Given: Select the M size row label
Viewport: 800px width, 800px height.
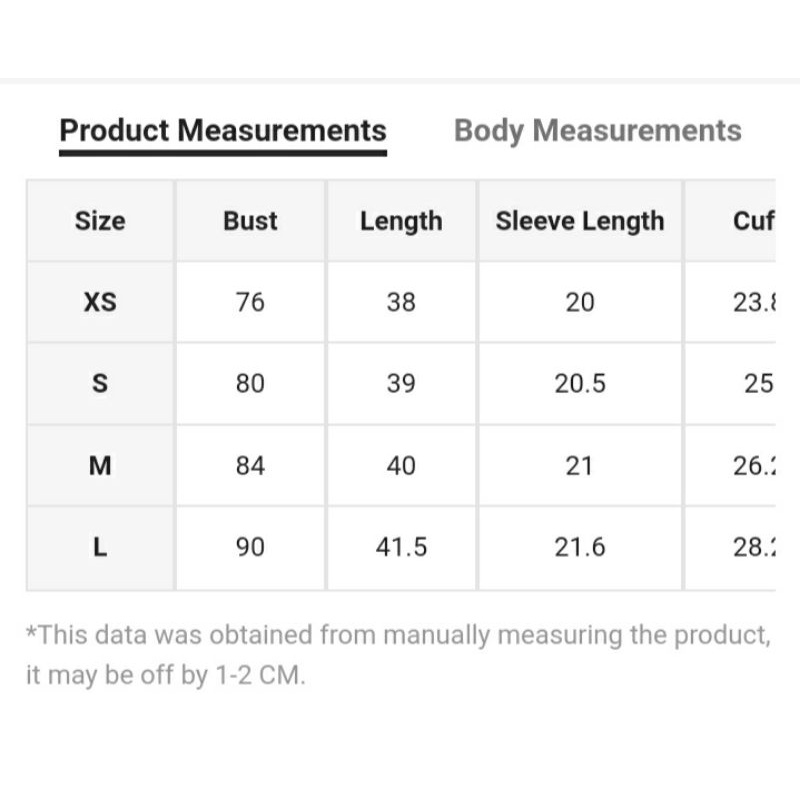Looking at the screenshot, I should pyautogui.click(x=100, y=465).
